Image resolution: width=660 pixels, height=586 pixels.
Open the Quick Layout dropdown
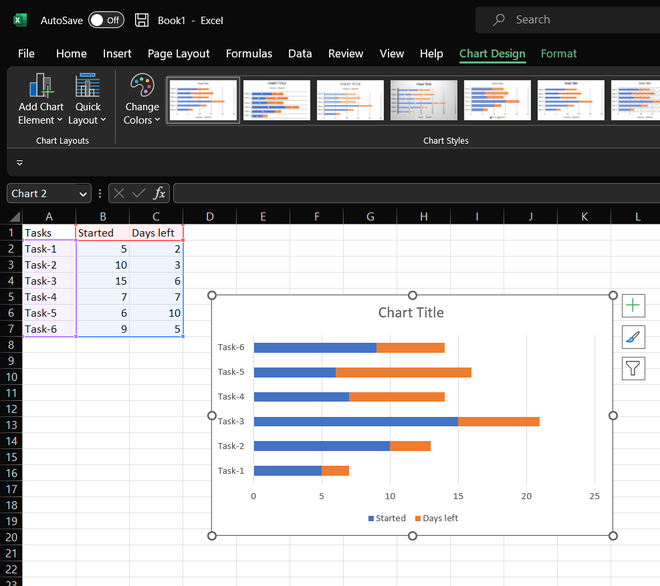[87, 99]
